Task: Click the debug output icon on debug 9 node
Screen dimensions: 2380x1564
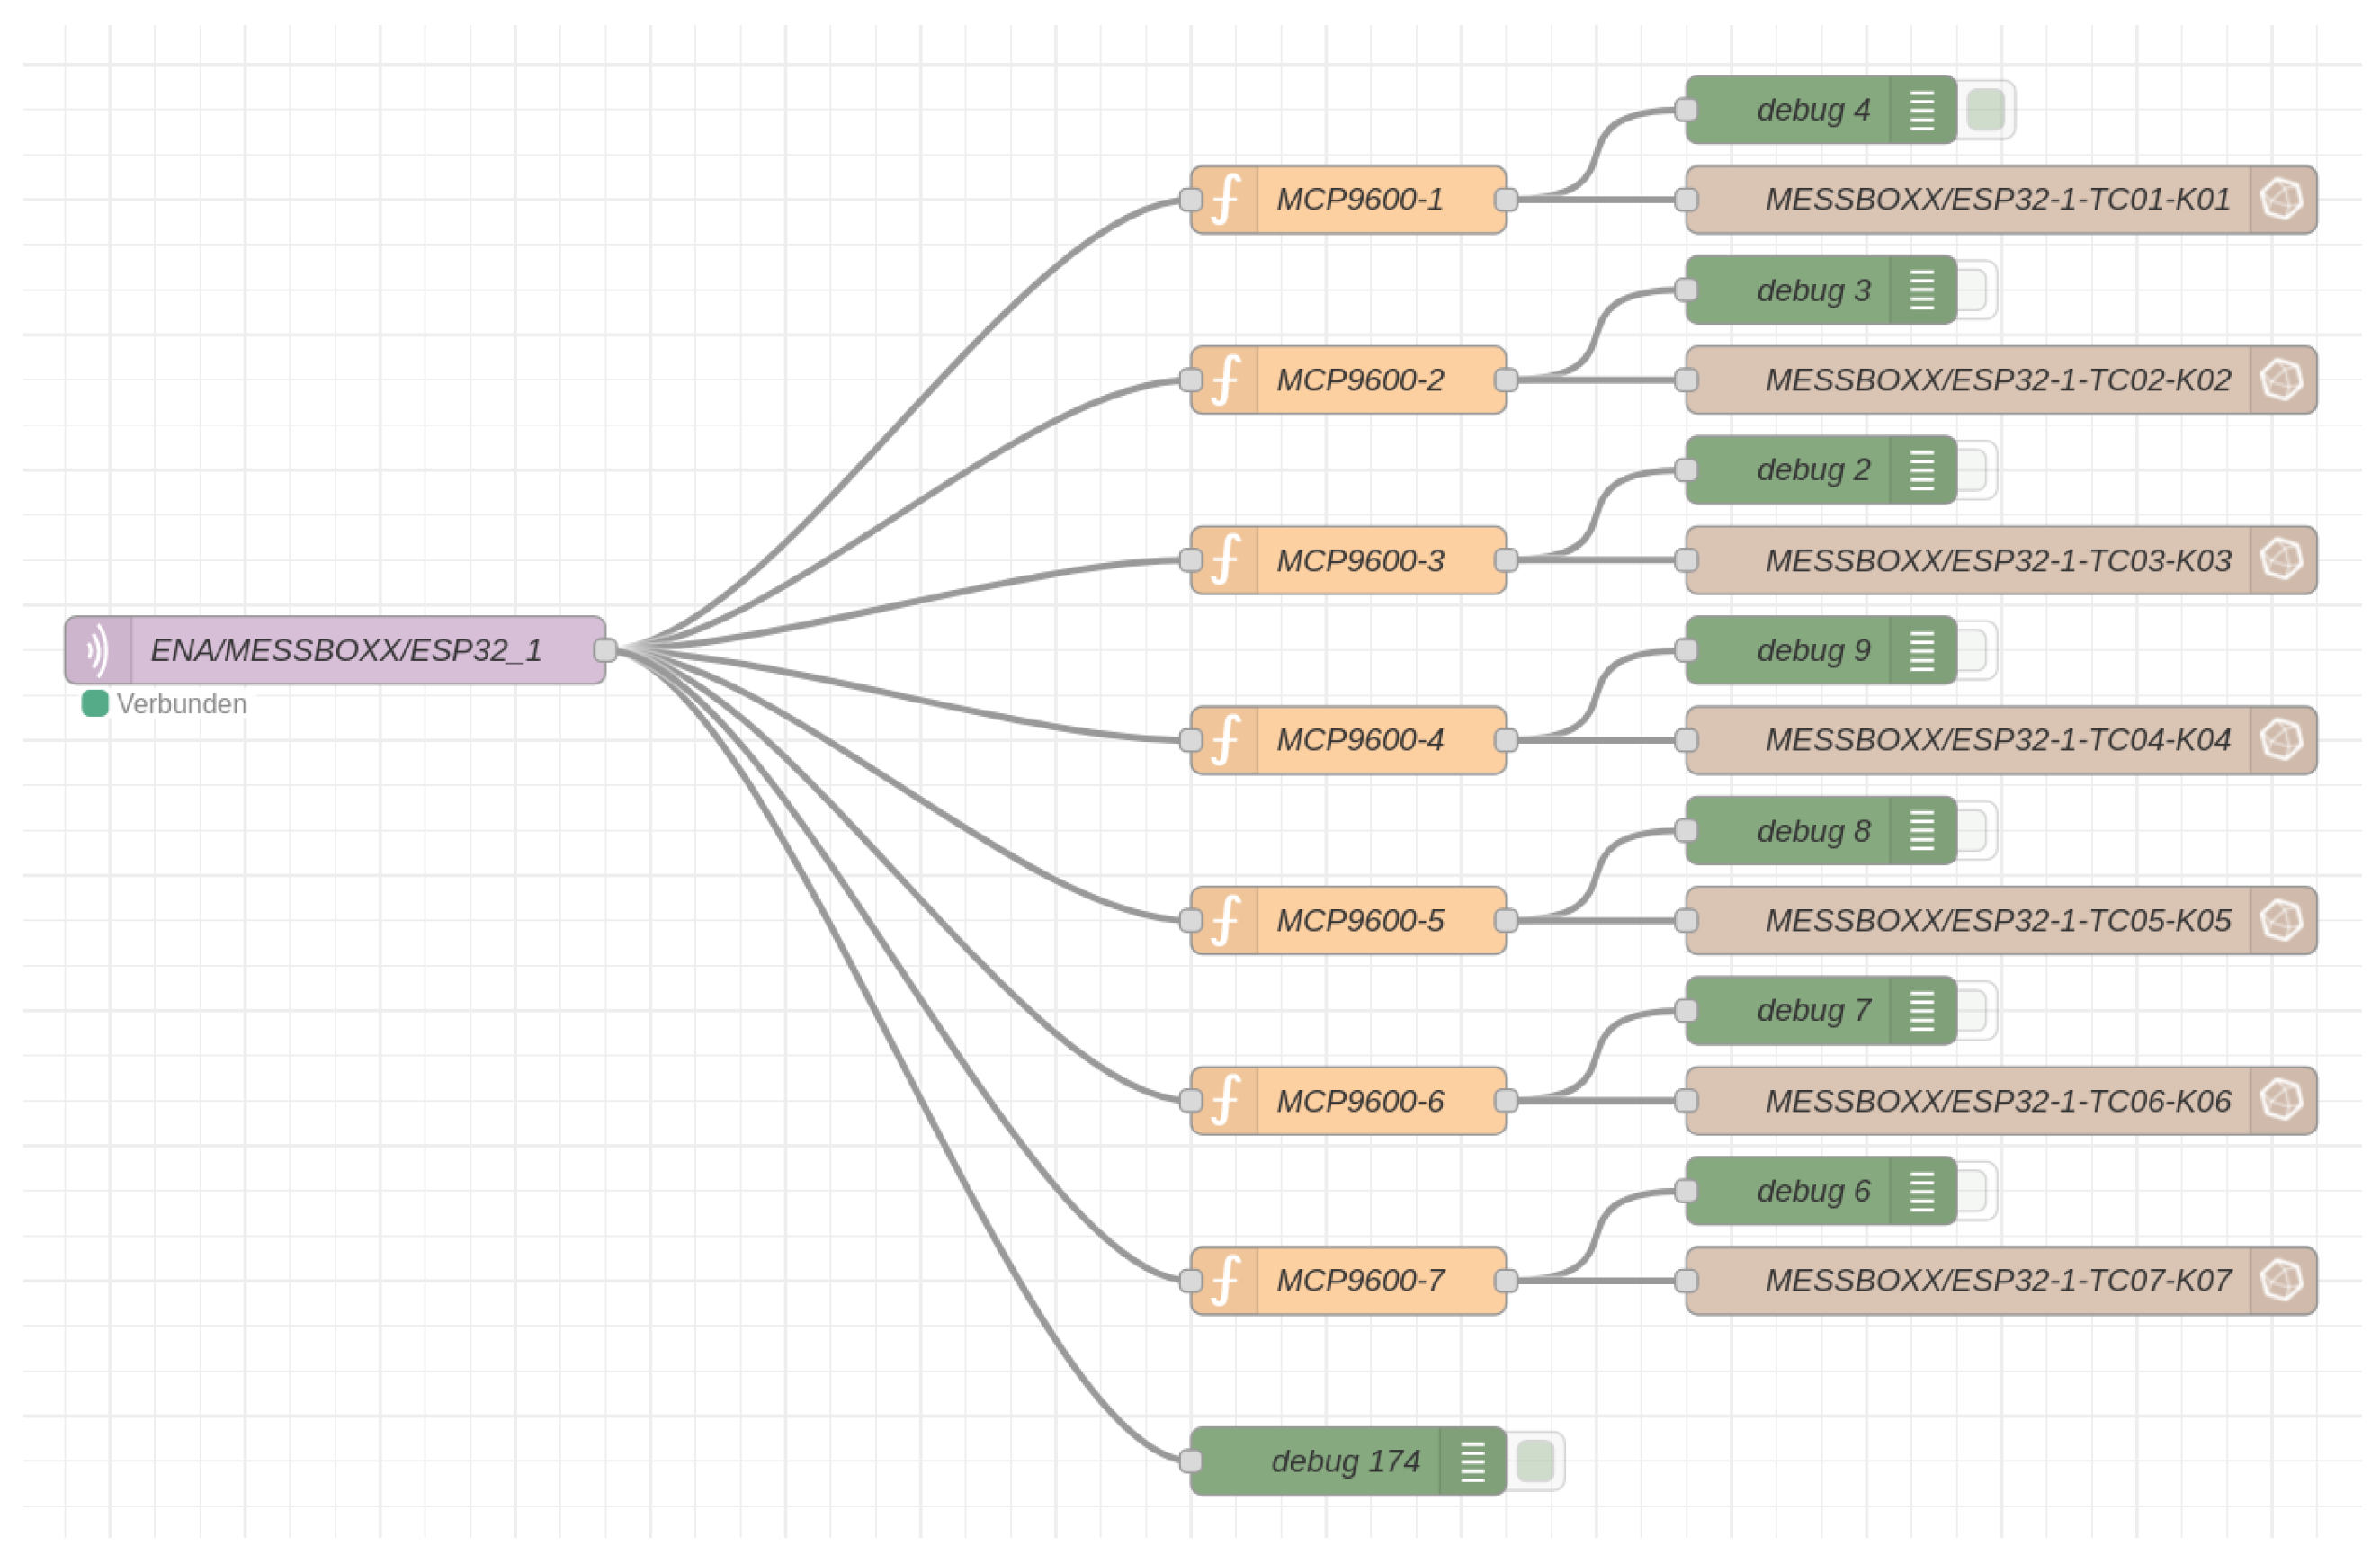Action: (1923, 650)
